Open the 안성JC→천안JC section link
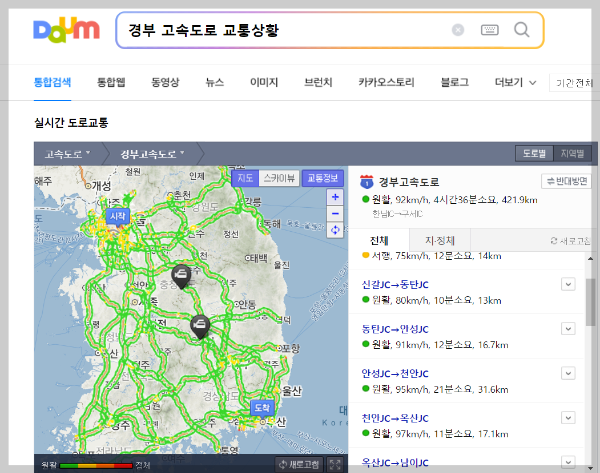Viewport: 600px width, 473px height. [x=395, y=374]
